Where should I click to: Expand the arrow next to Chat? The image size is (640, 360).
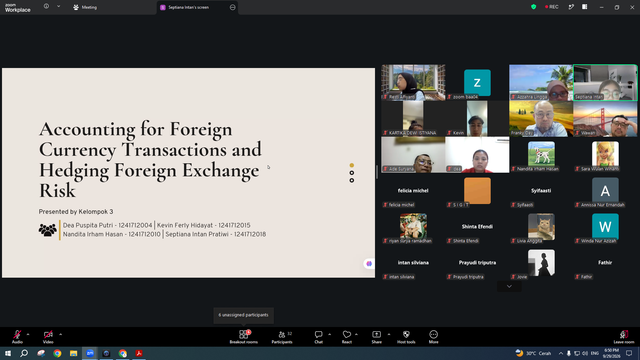point(329,334)
